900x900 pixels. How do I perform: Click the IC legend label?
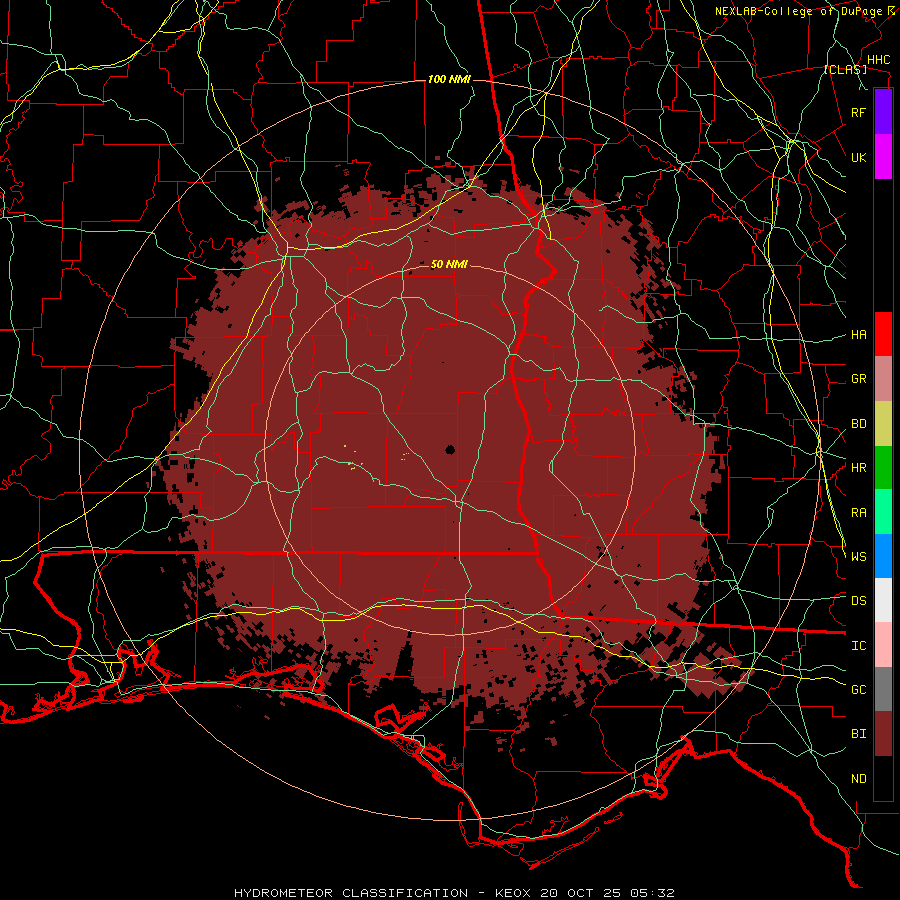click(x=858, y=646)
